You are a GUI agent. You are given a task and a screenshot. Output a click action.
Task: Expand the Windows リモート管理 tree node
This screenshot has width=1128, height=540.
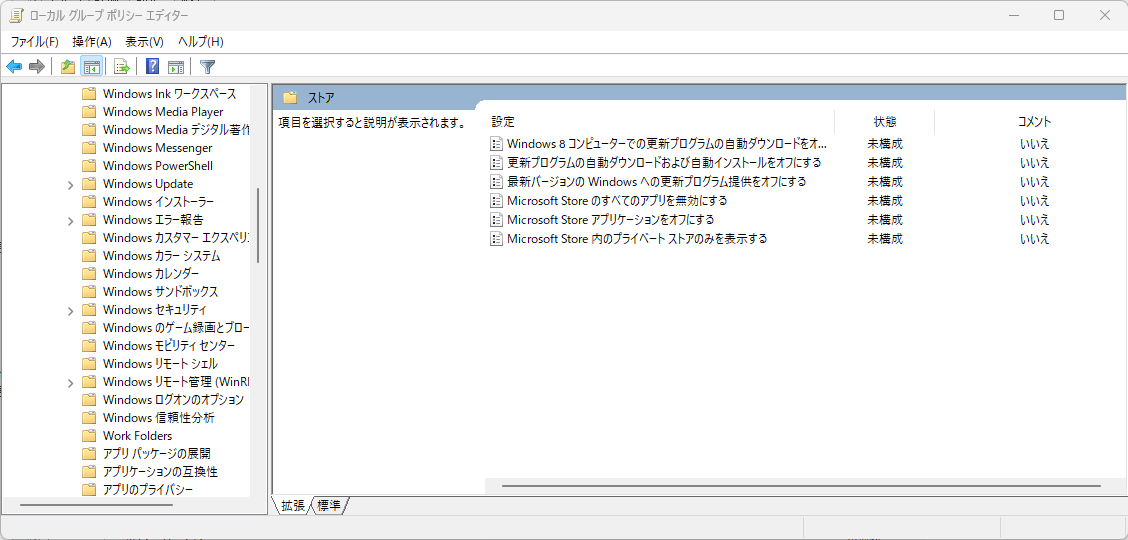coord(70,383)
